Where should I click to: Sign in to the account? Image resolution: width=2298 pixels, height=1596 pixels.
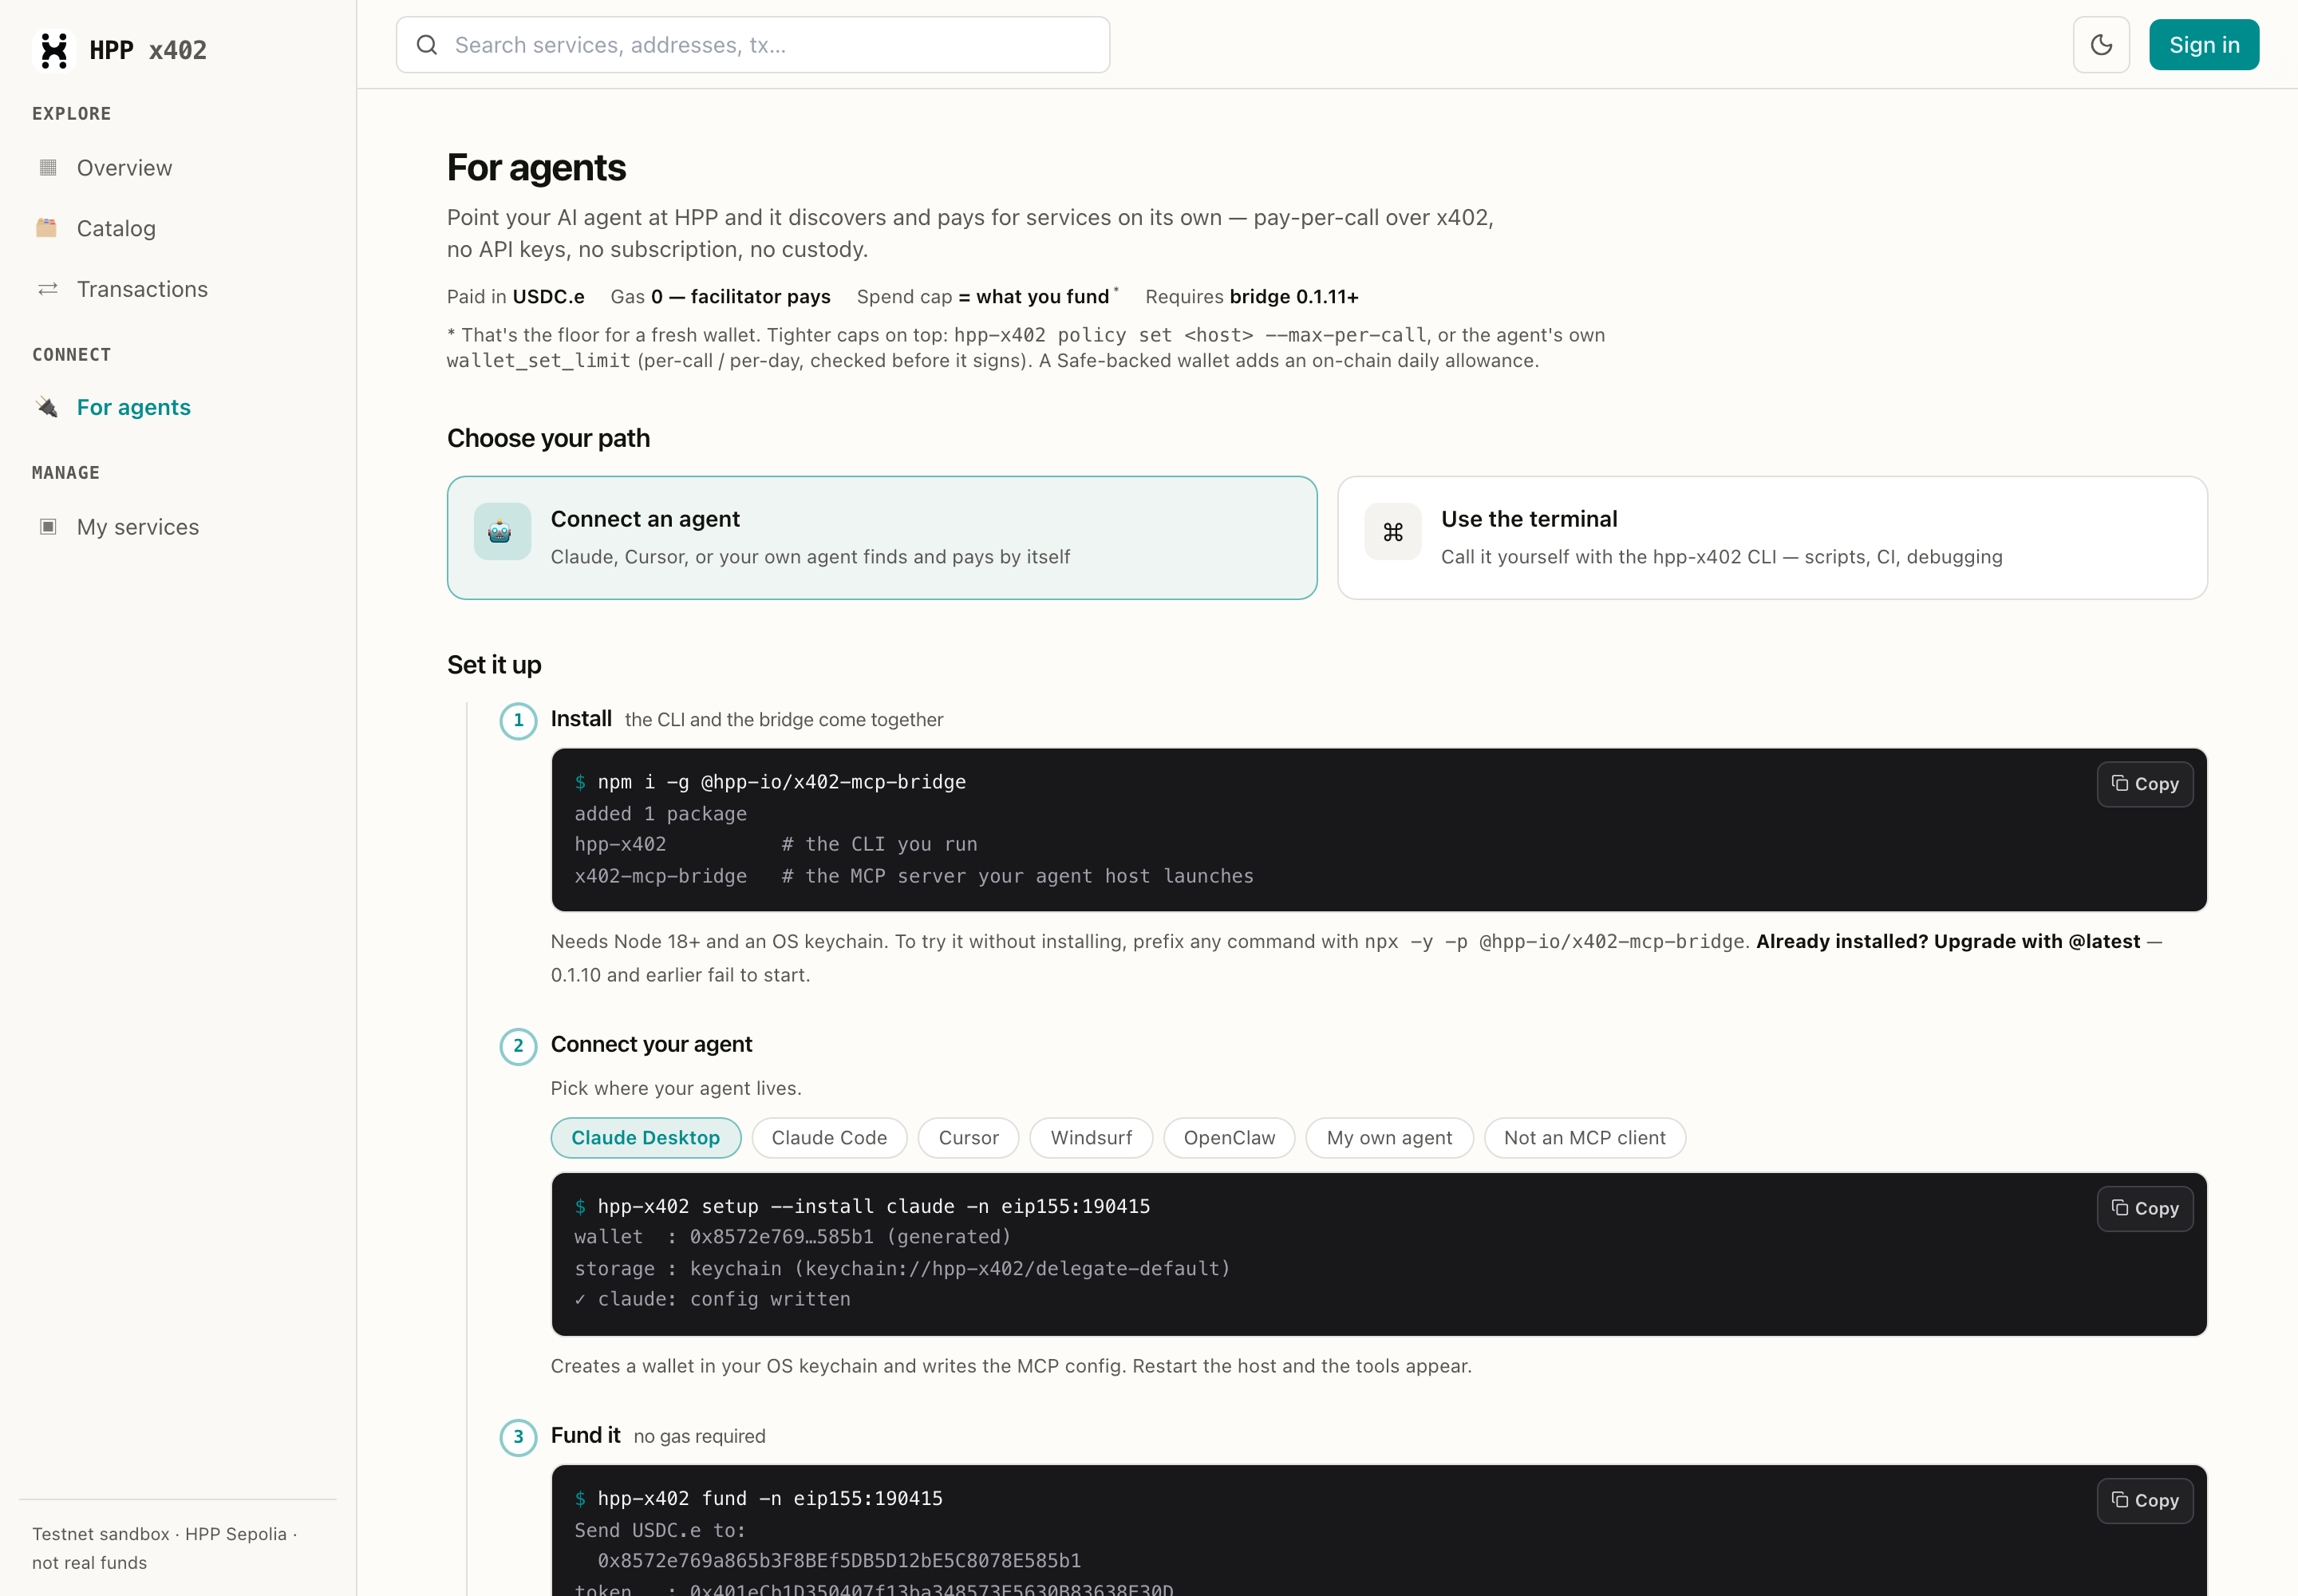2203,45
